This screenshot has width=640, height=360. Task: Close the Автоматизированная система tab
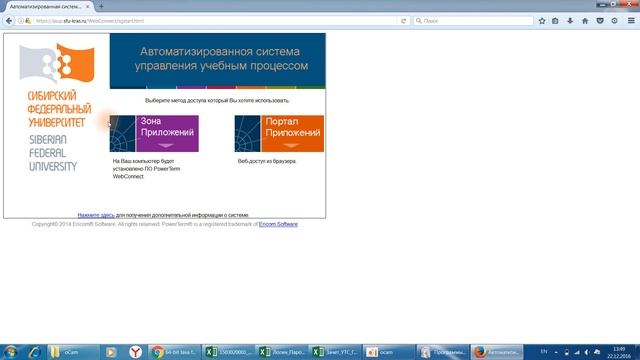pyautogui.click(x=87, y=7)
